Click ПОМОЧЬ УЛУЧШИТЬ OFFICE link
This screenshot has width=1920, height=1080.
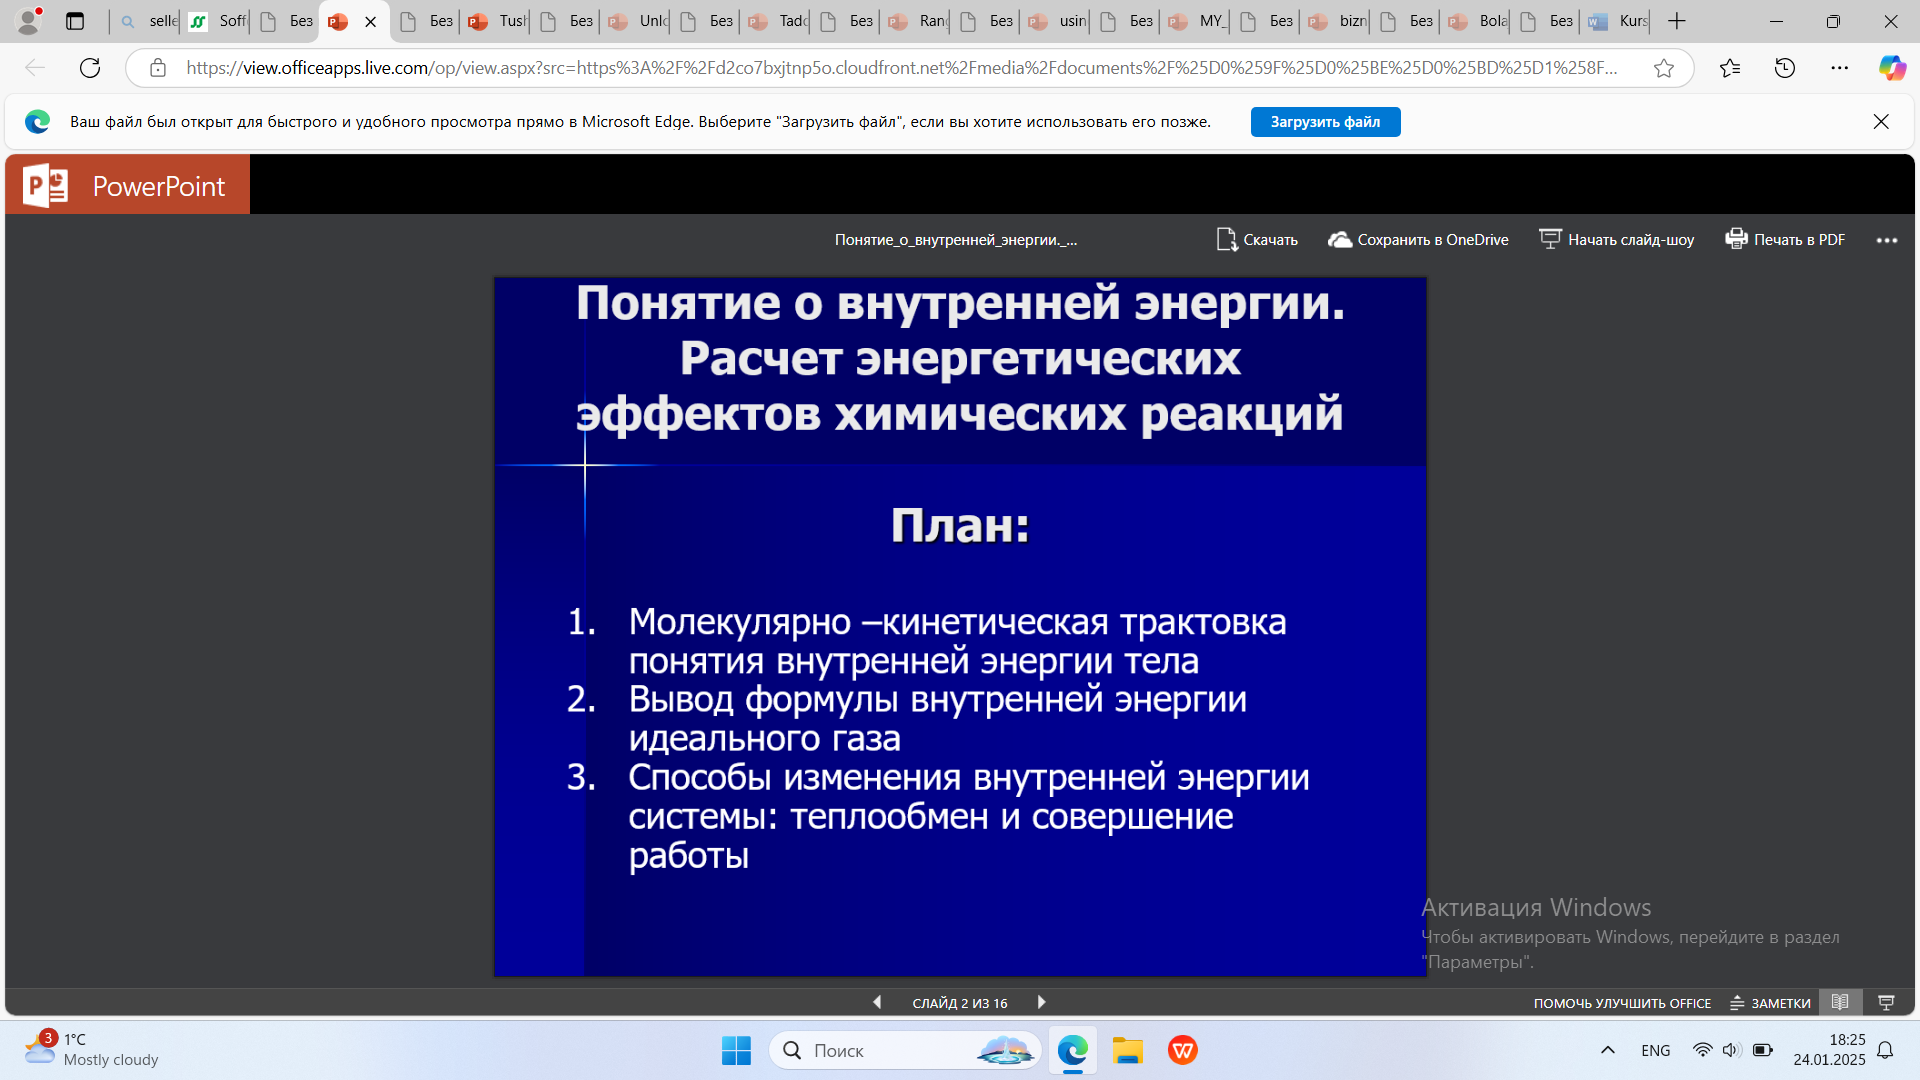tap(1622, 1003)
